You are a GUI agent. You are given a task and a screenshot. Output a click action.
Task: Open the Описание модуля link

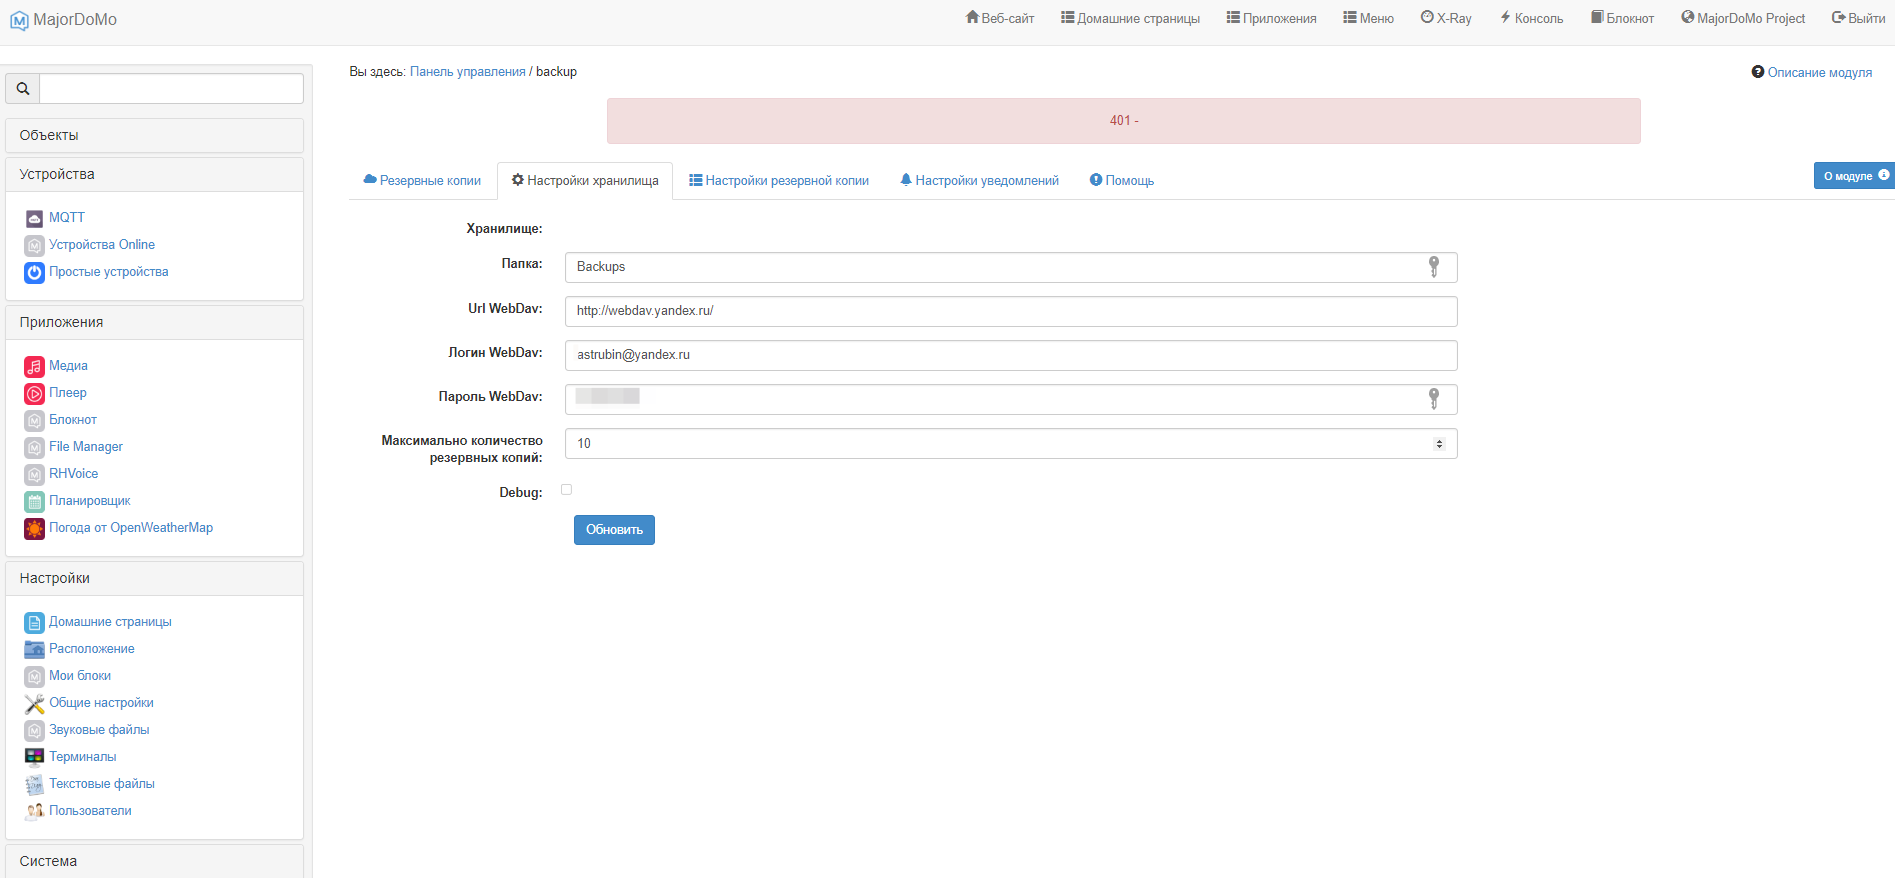pyautogui.click(x=1818, y=73)
